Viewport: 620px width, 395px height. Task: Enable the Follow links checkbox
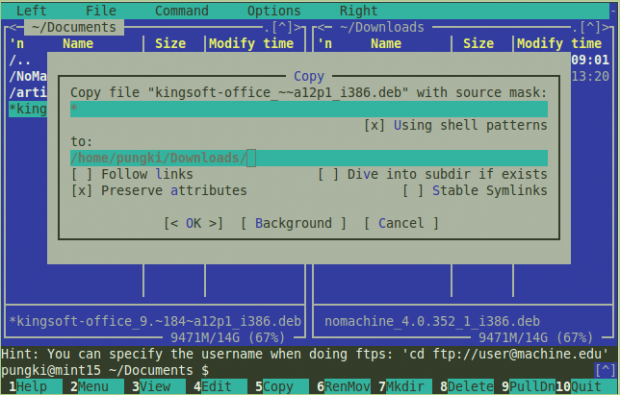point(132,174)
